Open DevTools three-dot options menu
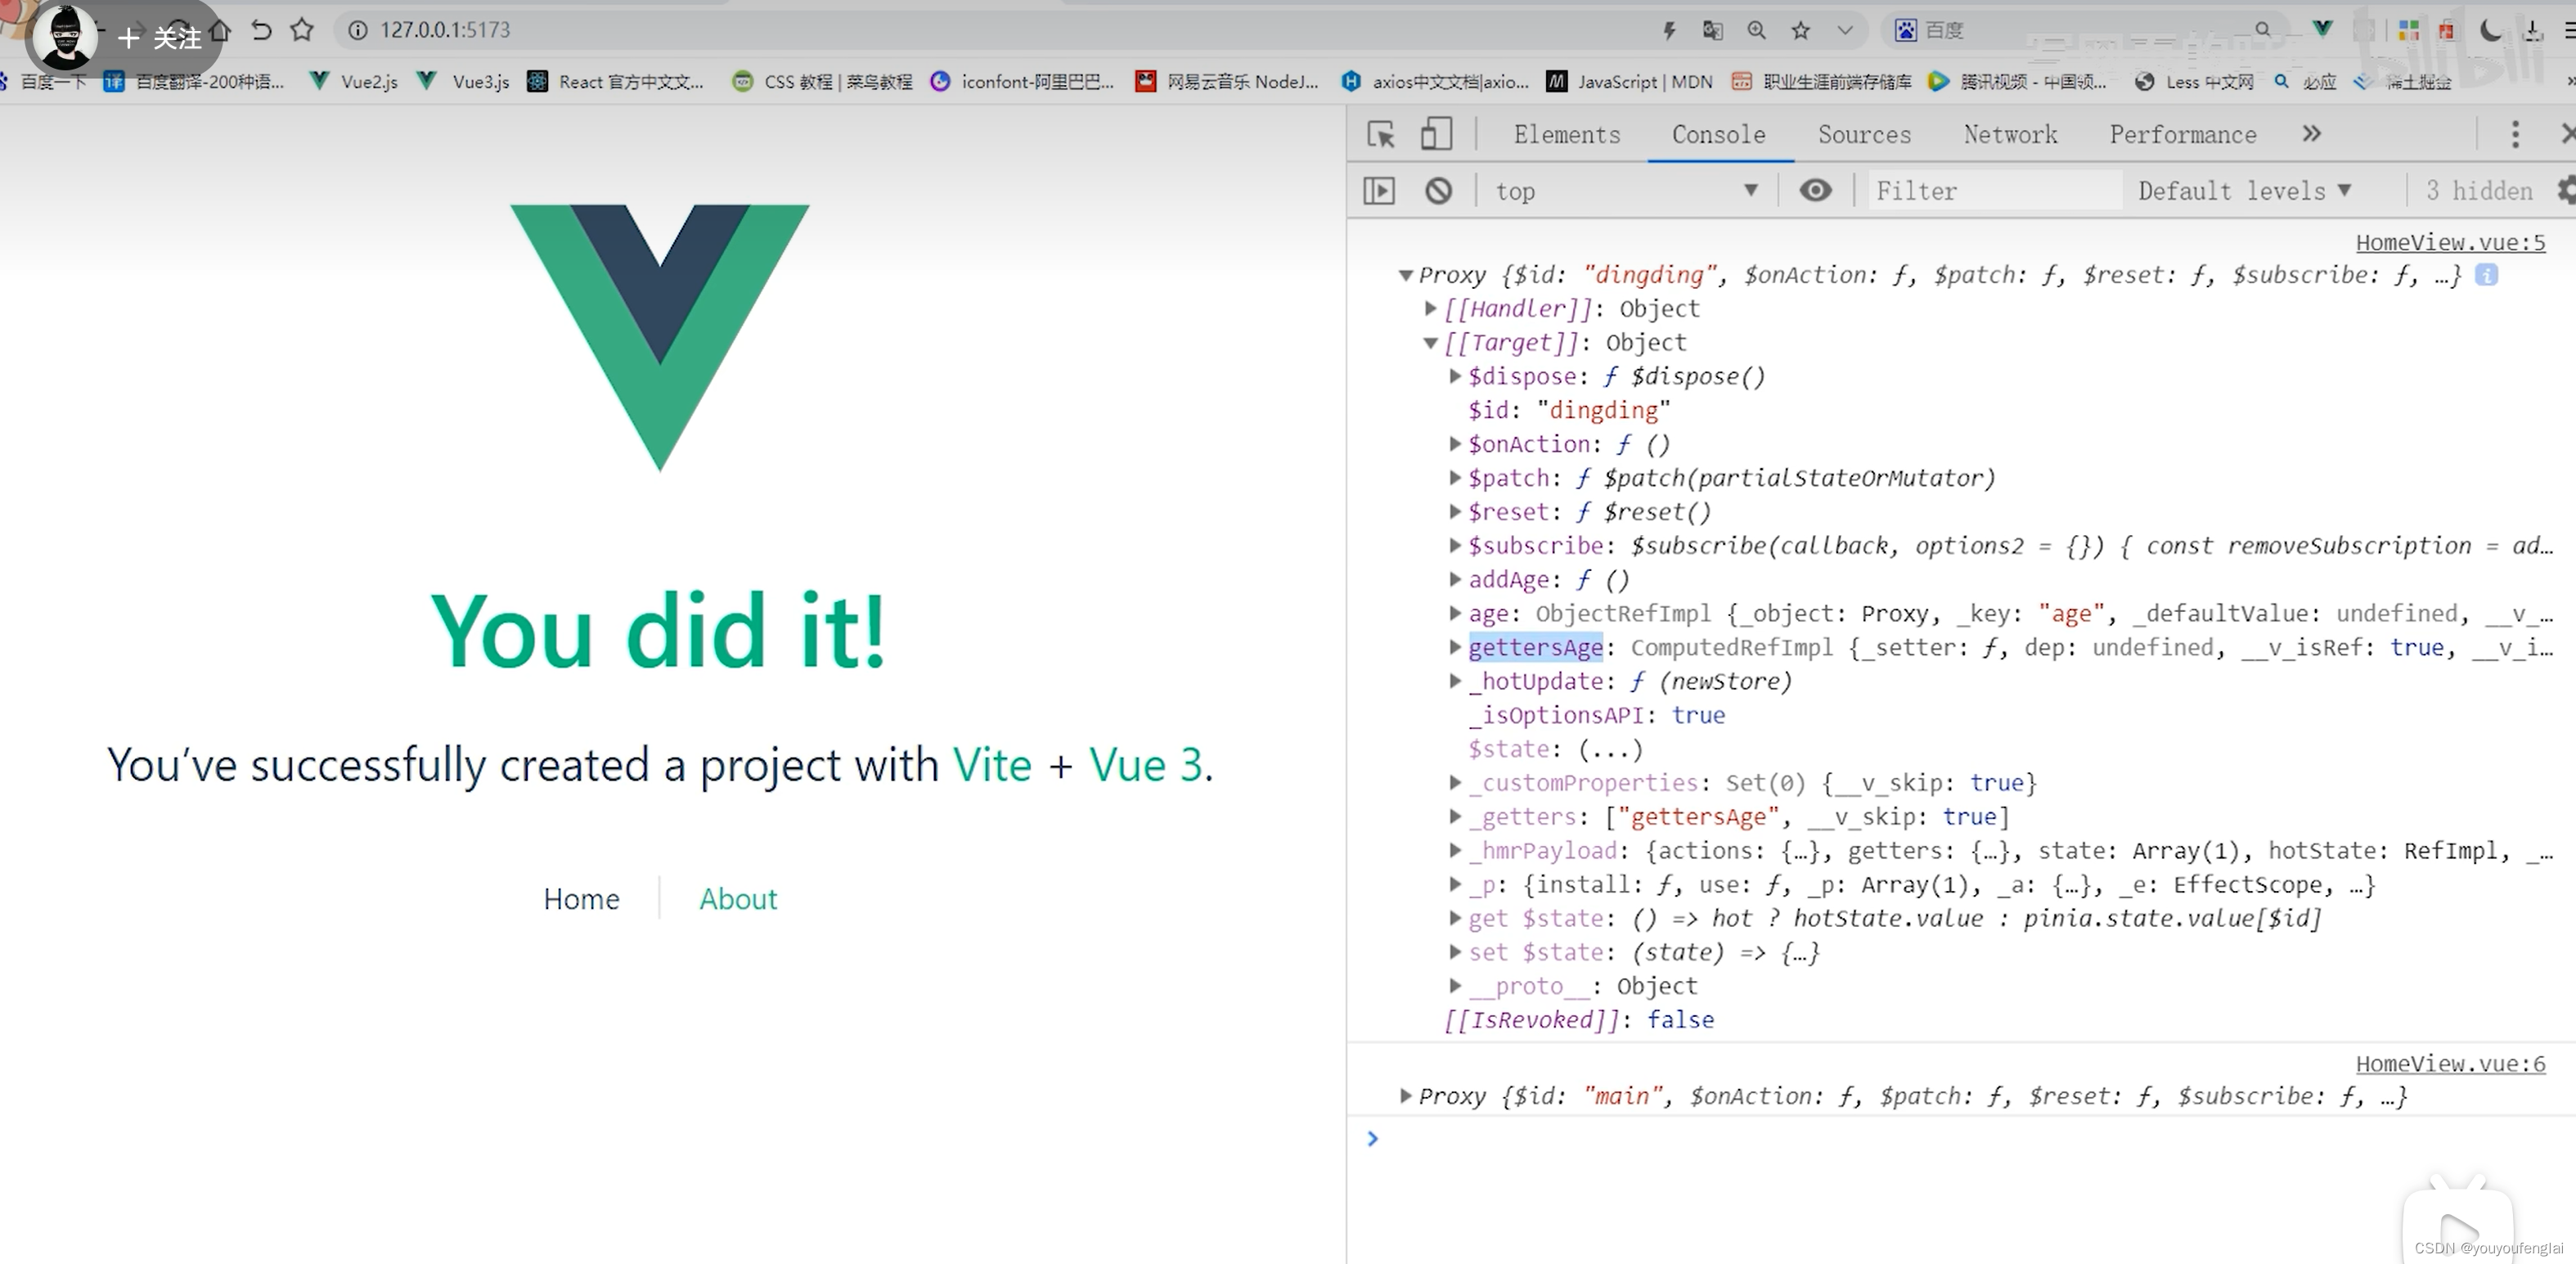Viewport: 2576px width, 1264px height. coord(2515,134)
